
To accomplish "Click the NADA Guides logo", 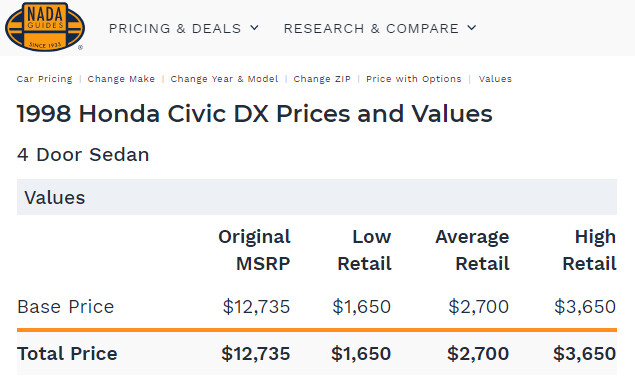I will pyautogui.click(x=45, y=27).
